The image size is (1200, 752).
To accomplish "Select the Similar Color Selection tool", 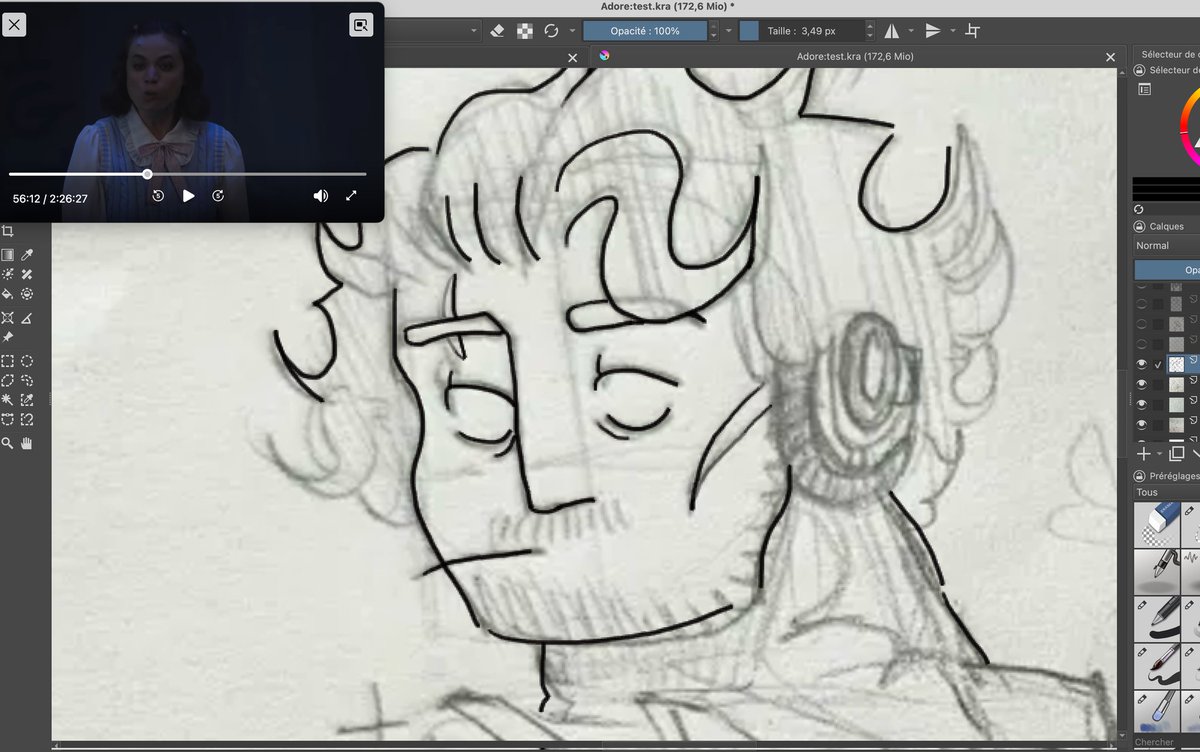I will [28, 400].
